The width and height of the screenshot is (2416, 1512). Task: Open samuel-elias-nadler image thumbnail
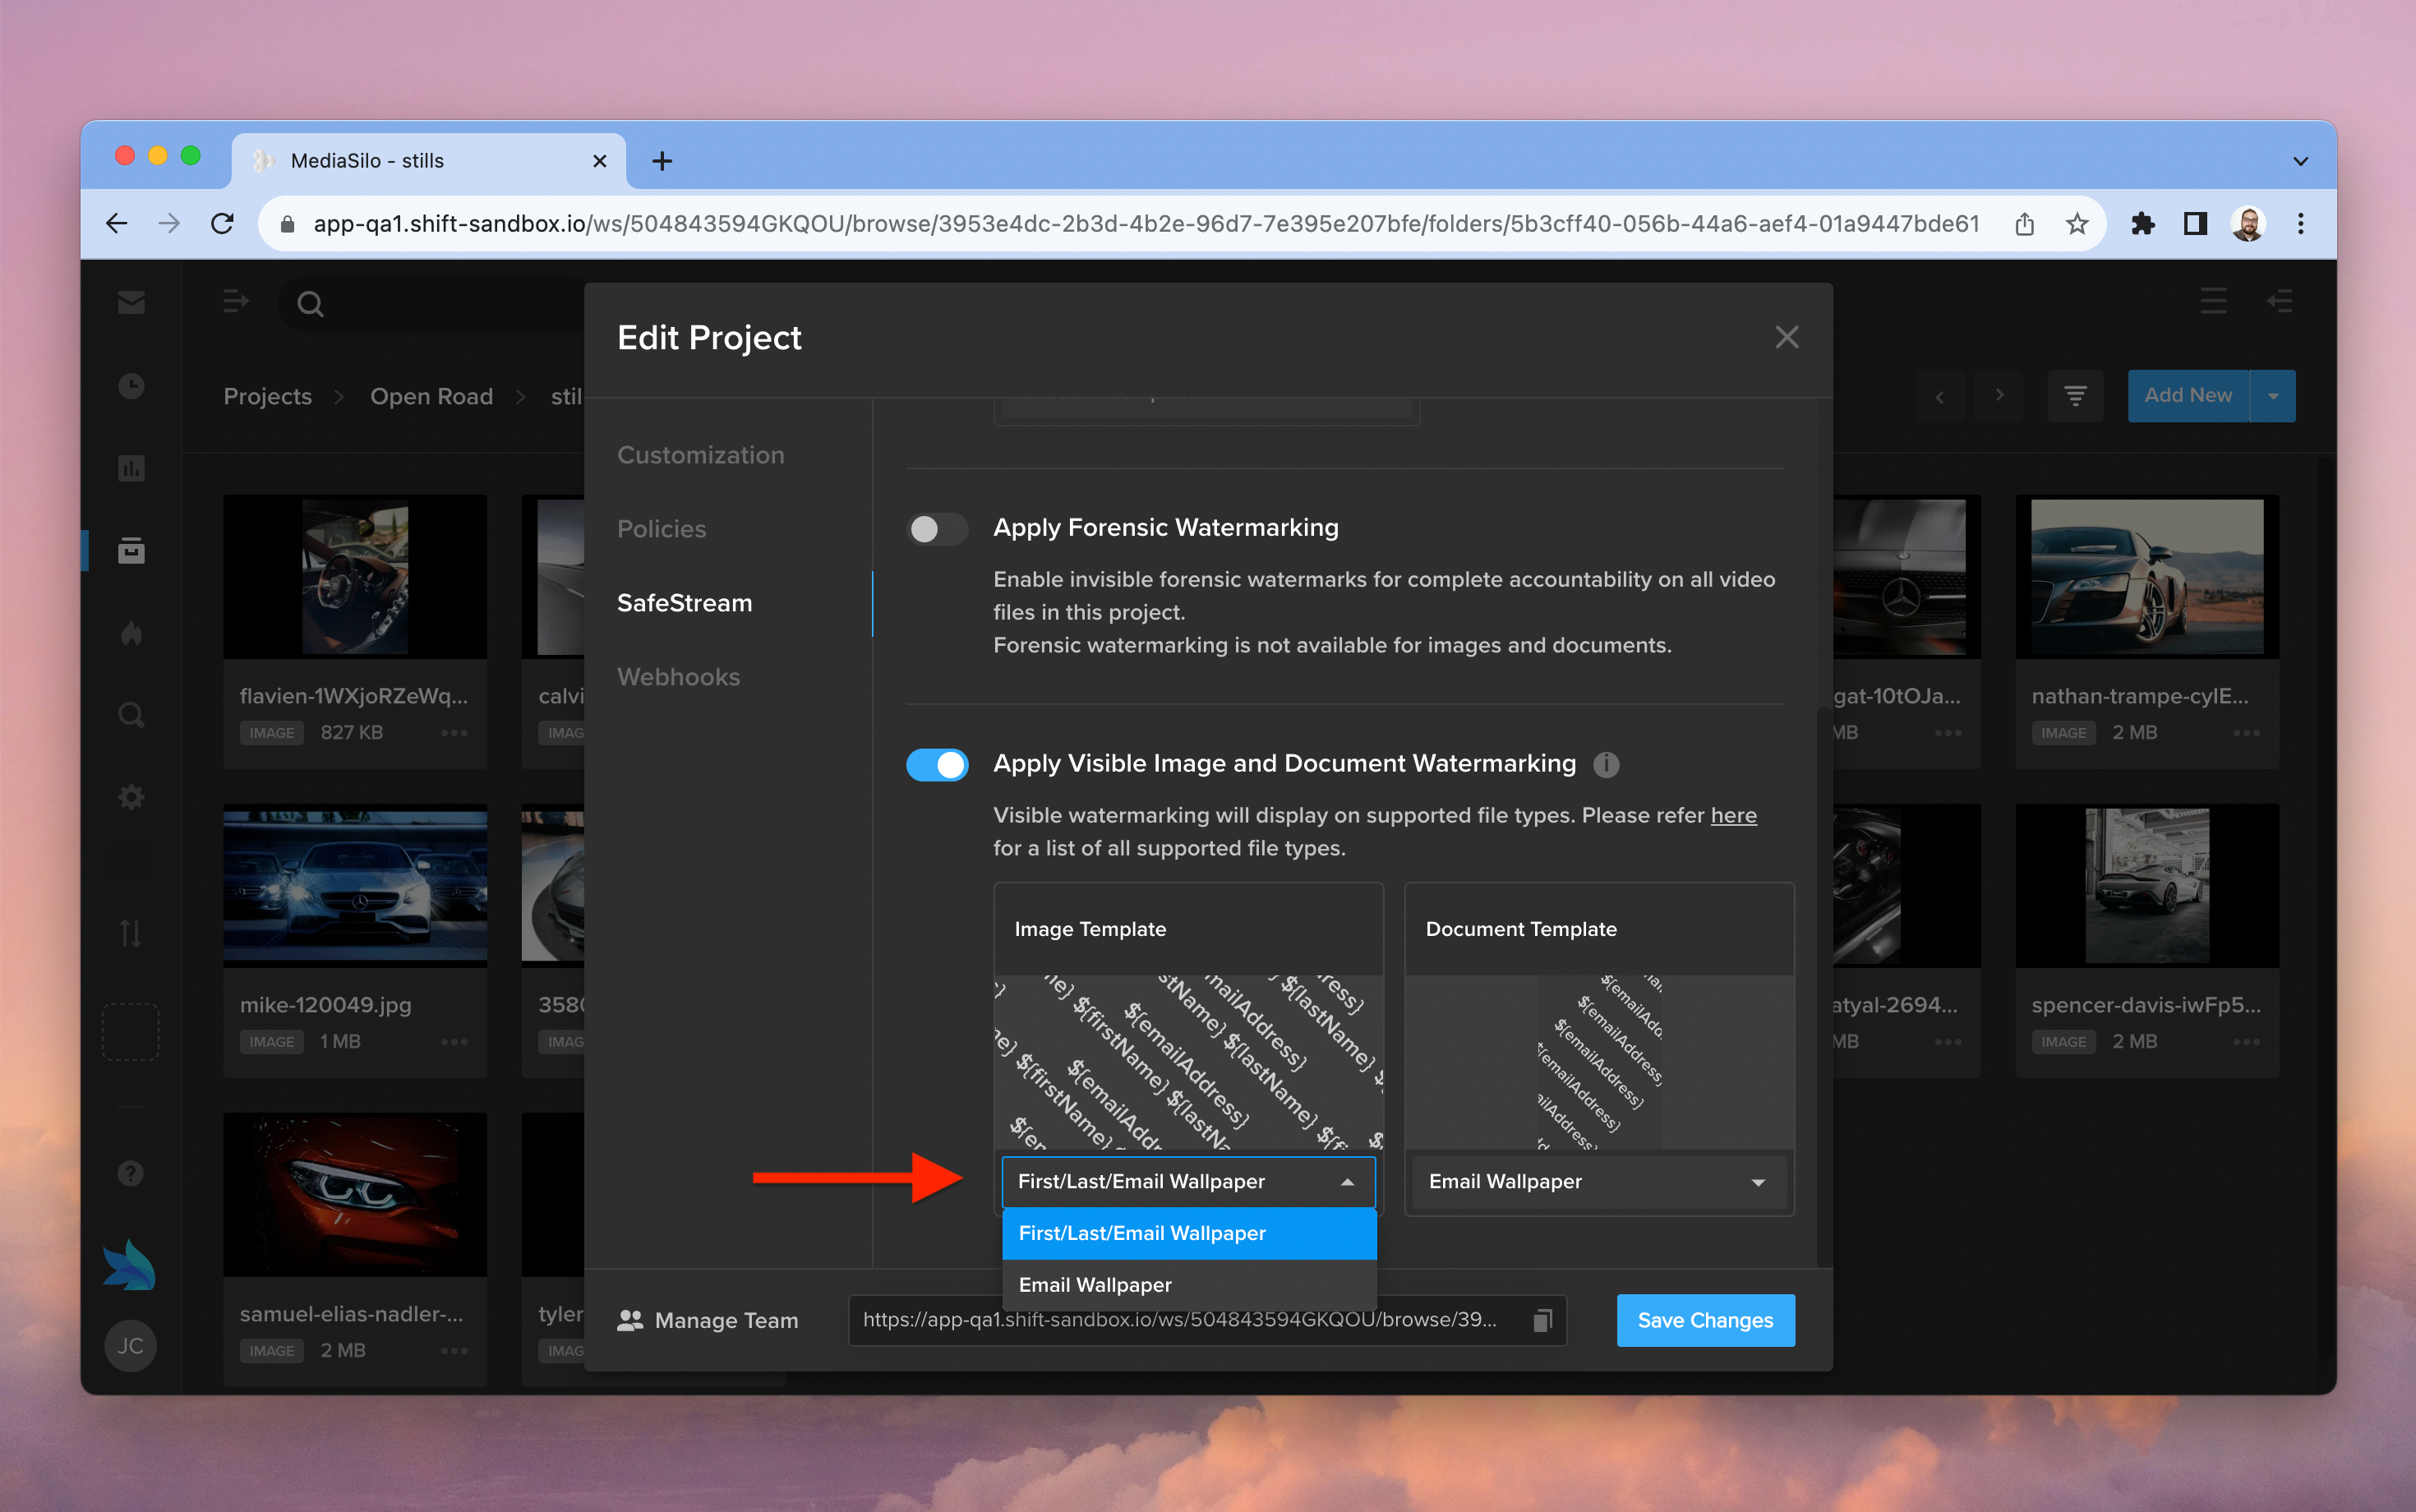click(x=355, y=1195)
